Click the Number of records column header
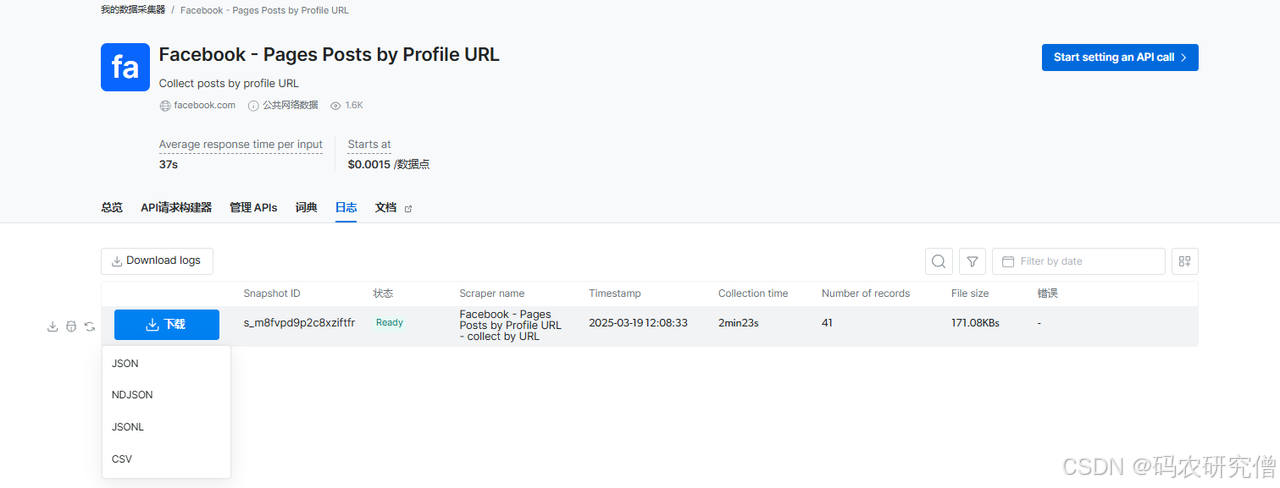Screen dimensions: 1280x488 coord(866,293)
